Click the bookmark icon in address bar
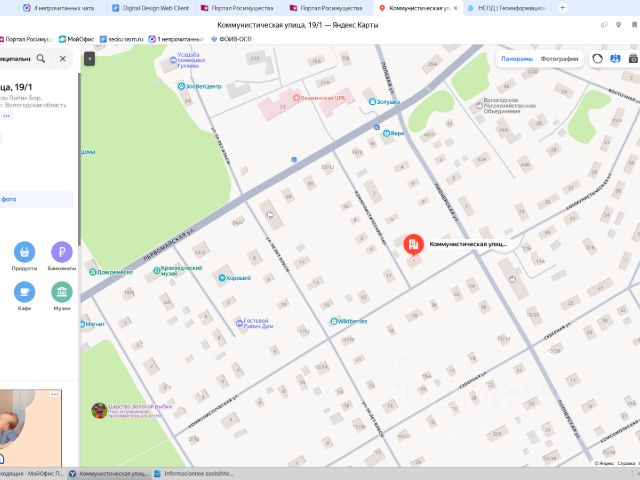 (634, 25)
